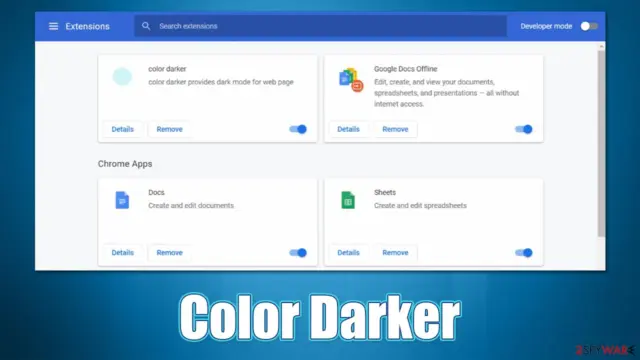Remove the color darker extension

point(169,129)
